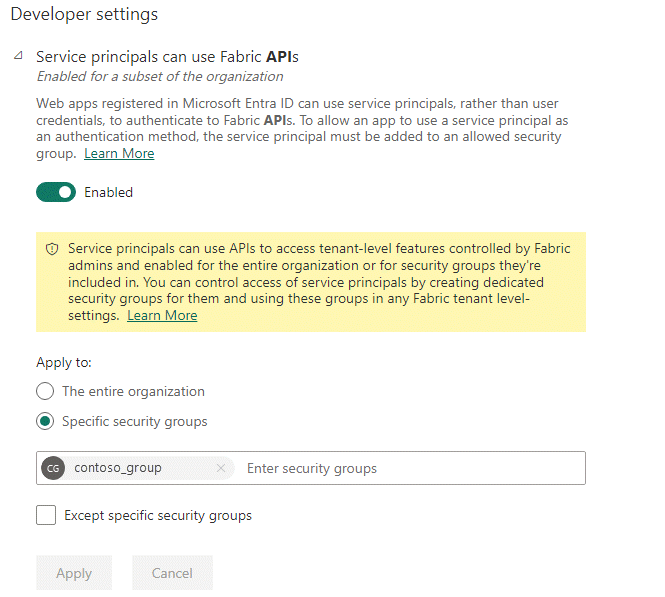Toggle the Enabled switch off
This screenshot has height=597, width=665.
point(56,192)
